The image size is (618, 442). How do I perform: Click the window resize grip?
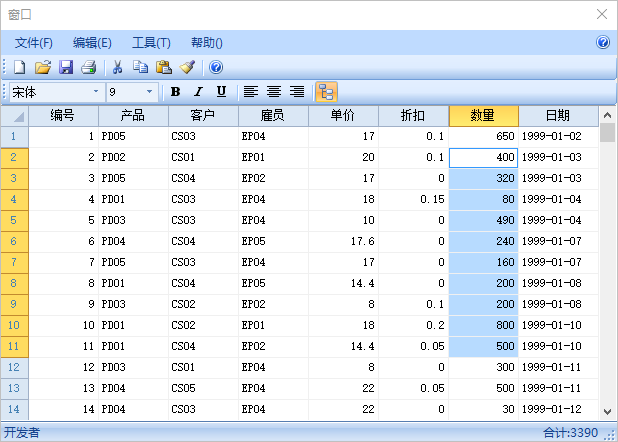click(611, 435)
